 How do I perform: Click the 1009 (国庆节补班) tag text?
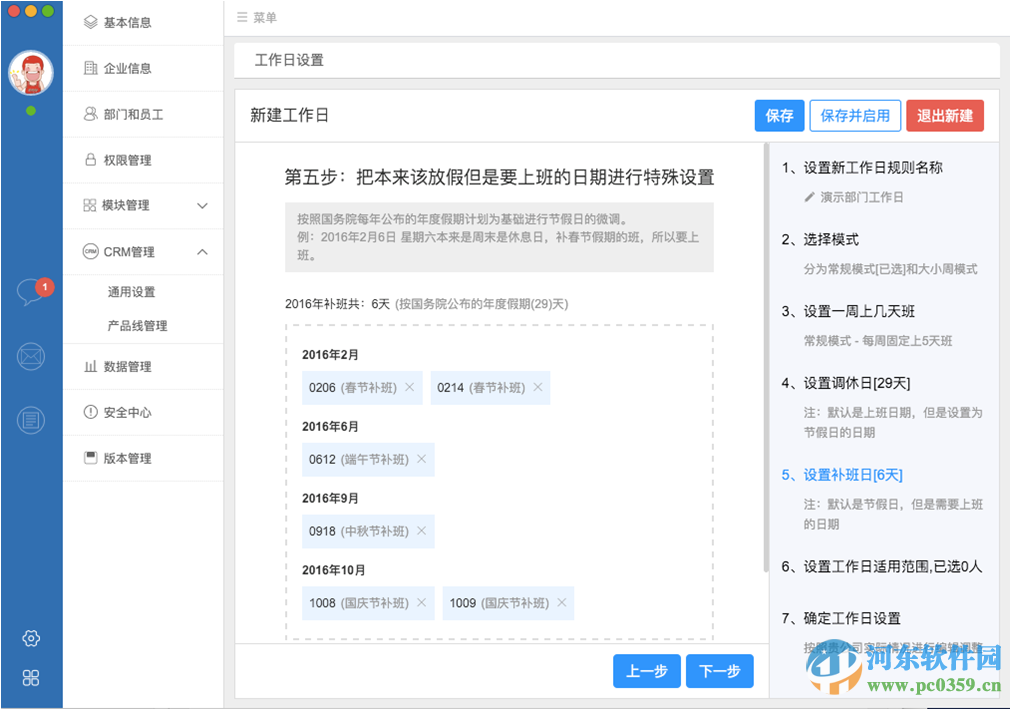[x=499, y=603]
